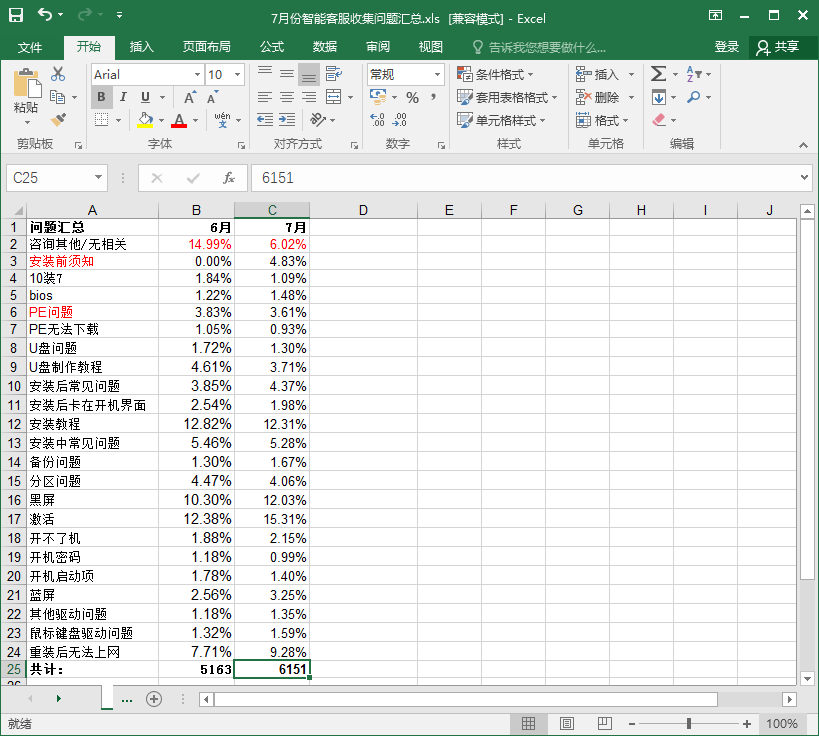Click the Cut scissors icon
Screen dimensions: 819x736
pos(57,74)
